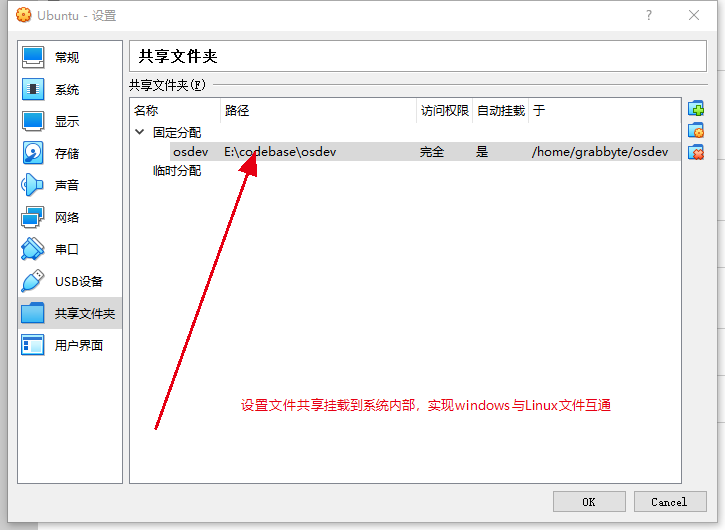This screenshot has width=725, height=530.
Task: Sort by the 于 column header
Action: 605,111
